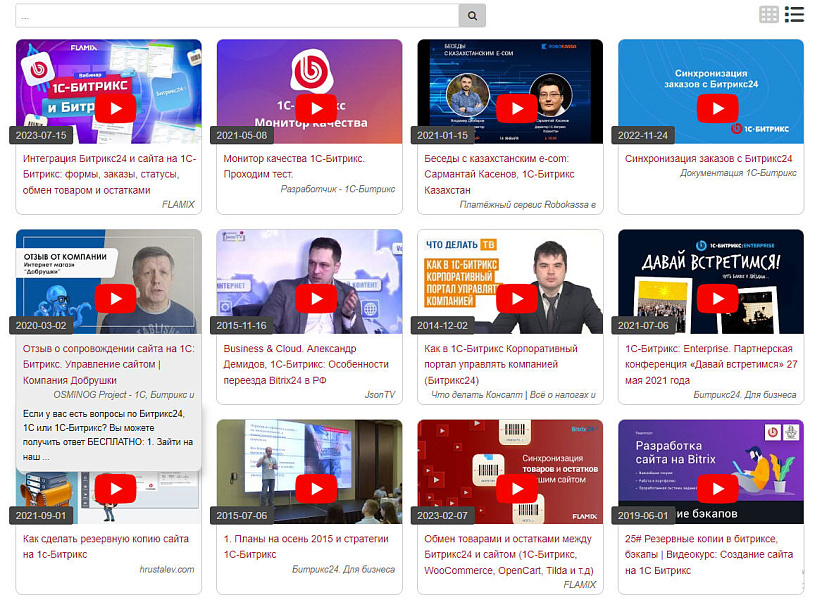
Task: Play the "Отзыв о сопровождении сайта" video
Action: pyautogui.click(x=114, y=298)
